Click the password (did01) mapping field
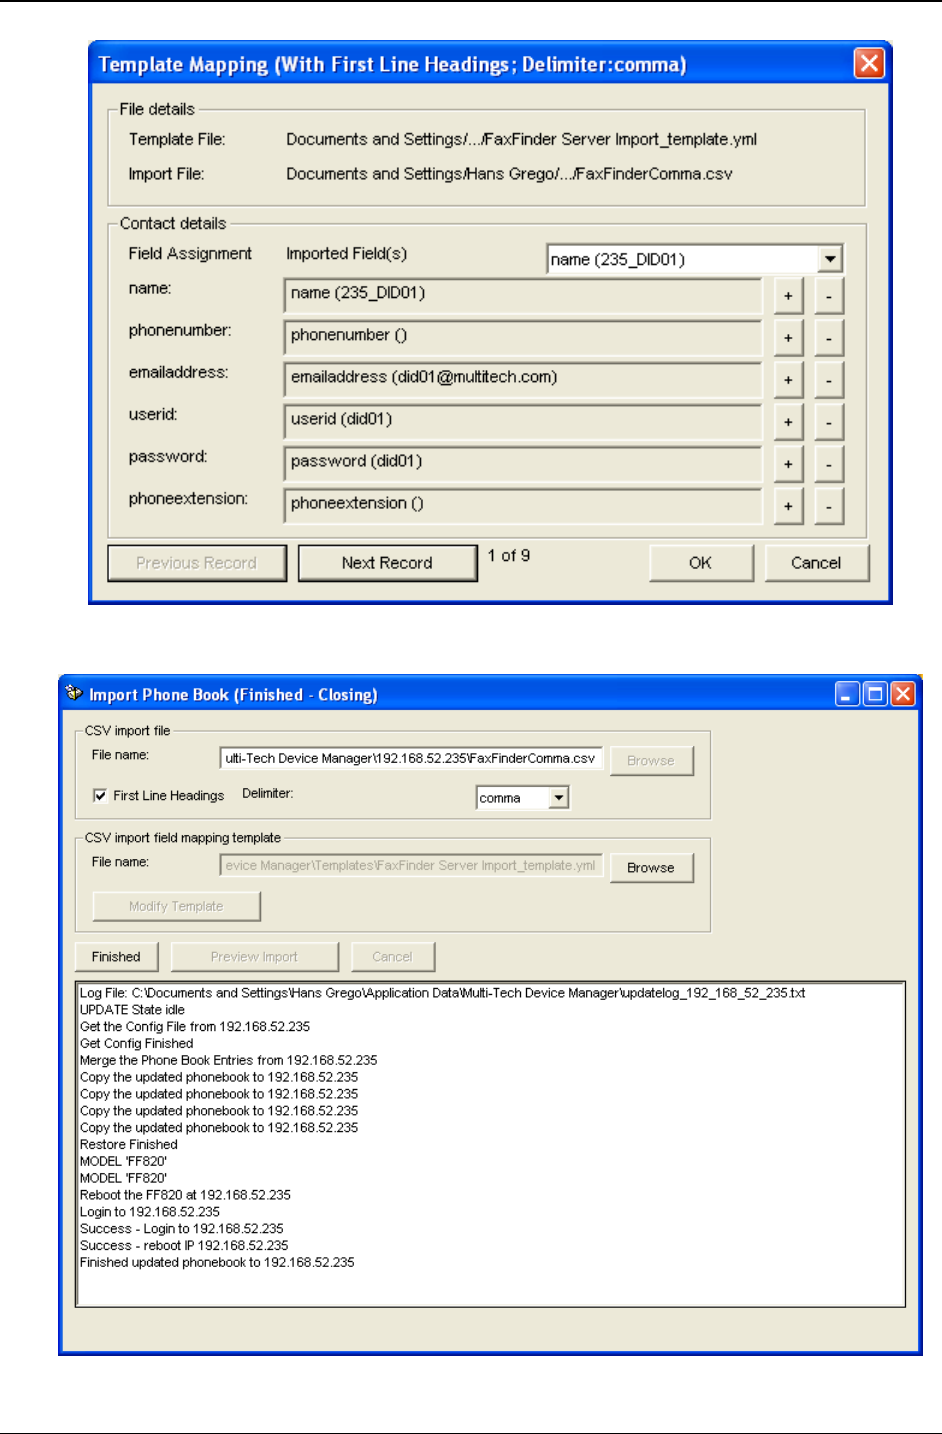This screenshot has height=1434, width=942. pyautogui.click(x=523, y=464)
